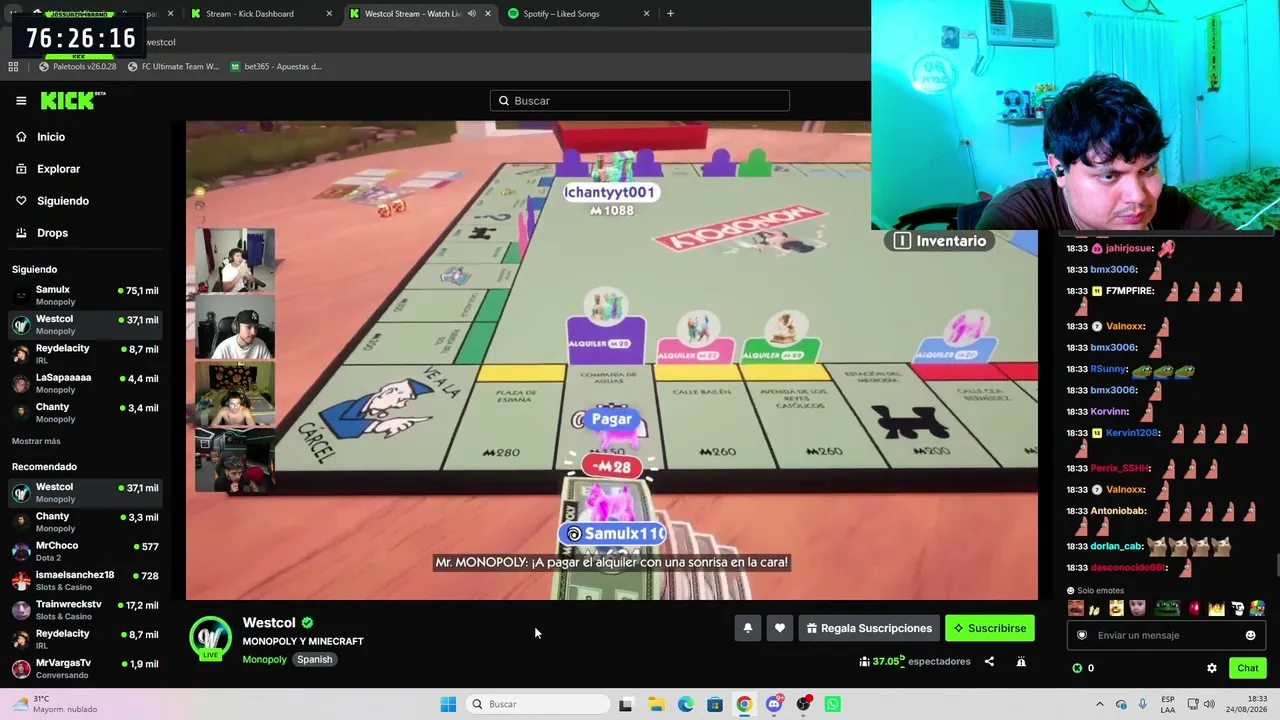The image size is (1280, 720).
Task: Click the chat identity shield icon
Action: click(1082, 635)
